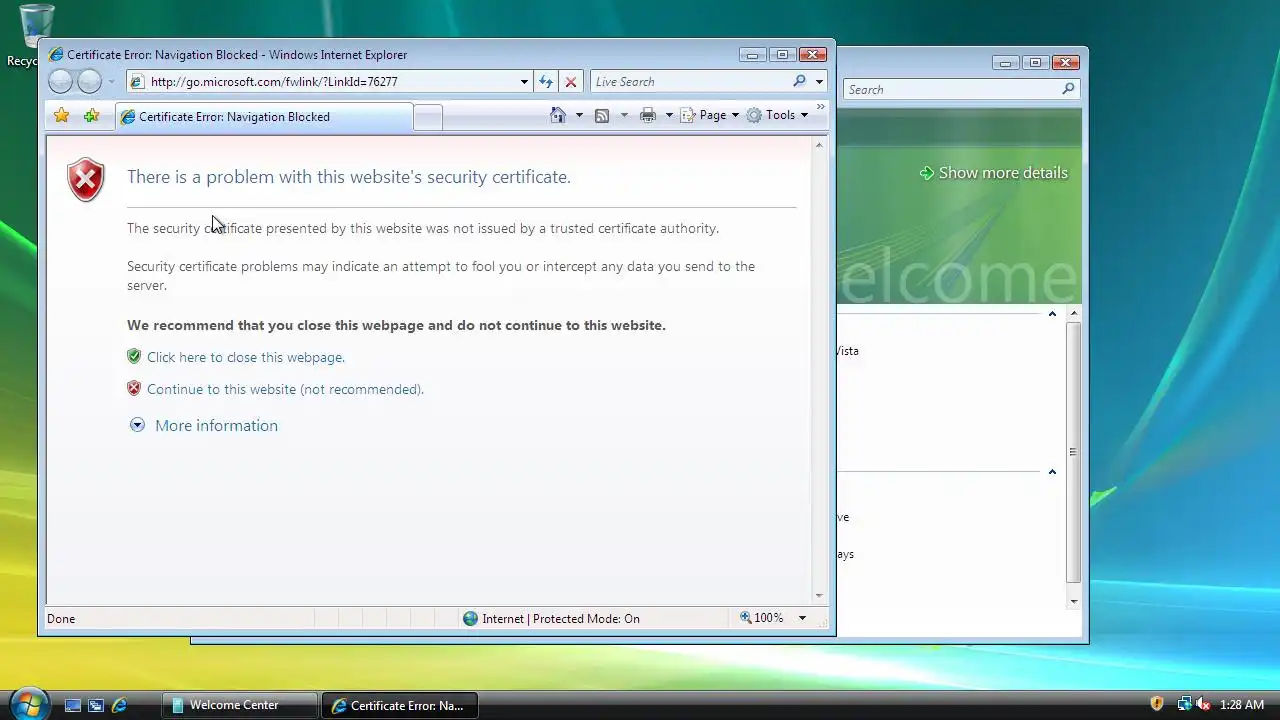This screenshot has width=1280, height=720.
Task: Open the Home button dropdown arrow
Action: pyautogui.click(x=579, y=115)
